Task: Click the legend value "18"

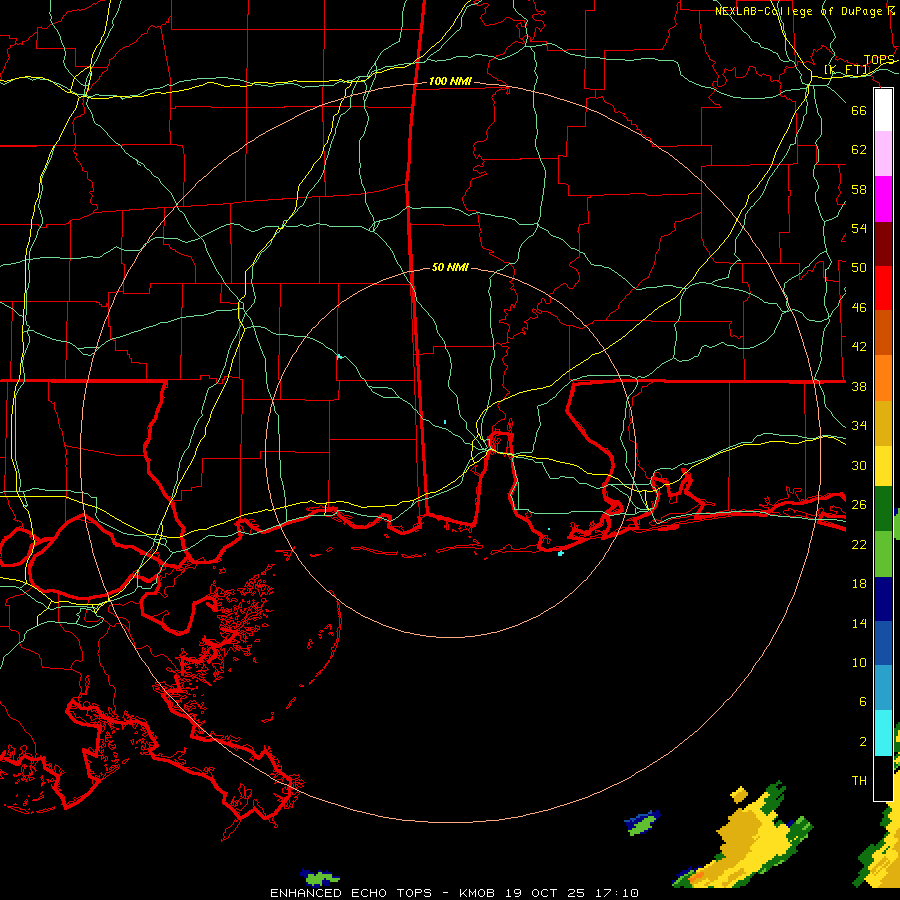Action: 859,584
